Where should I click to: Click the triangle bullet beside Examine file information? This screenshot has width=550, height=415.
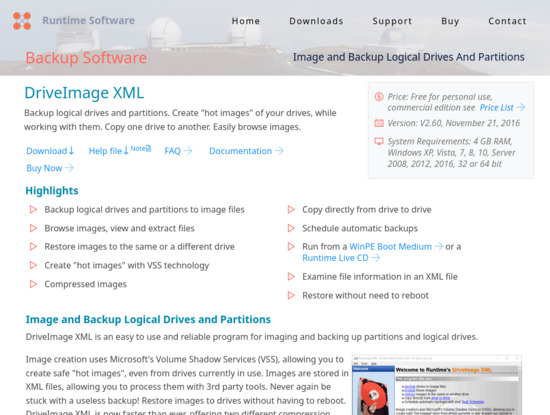pyautogui.click(x=291, y=276)
